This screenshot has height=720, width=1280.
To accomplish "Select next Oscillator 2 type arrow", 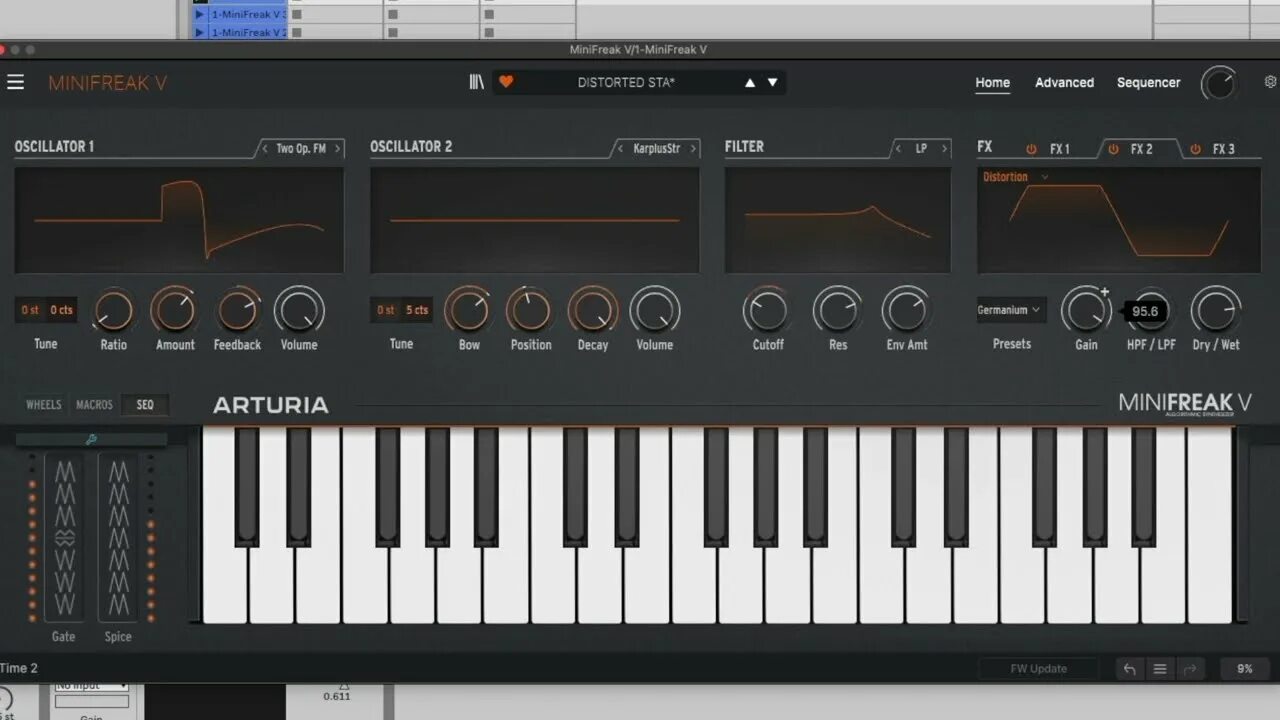I will point(692,148).
